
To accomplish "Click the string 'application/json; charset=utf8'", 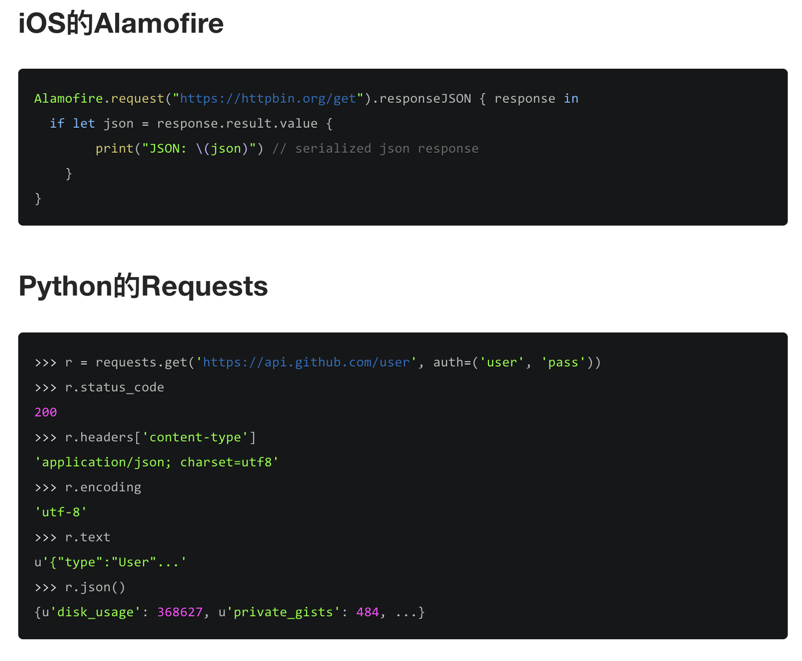I will 157,462.
